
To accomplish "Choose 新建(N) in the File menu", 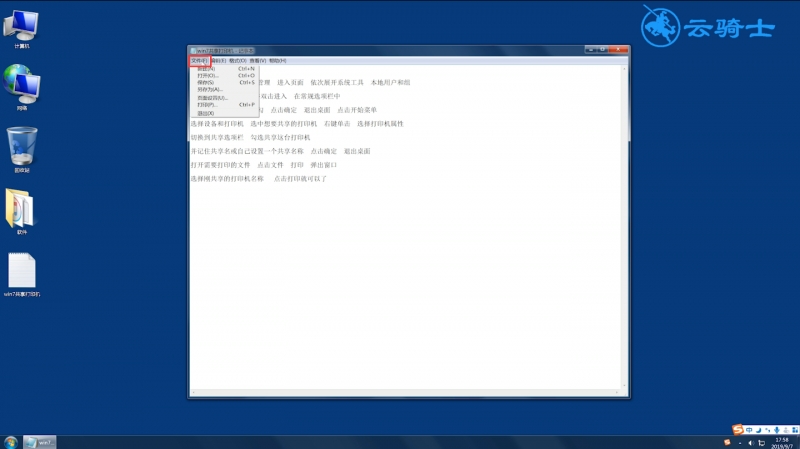I will pyautogui.click(x=224, y=68).
